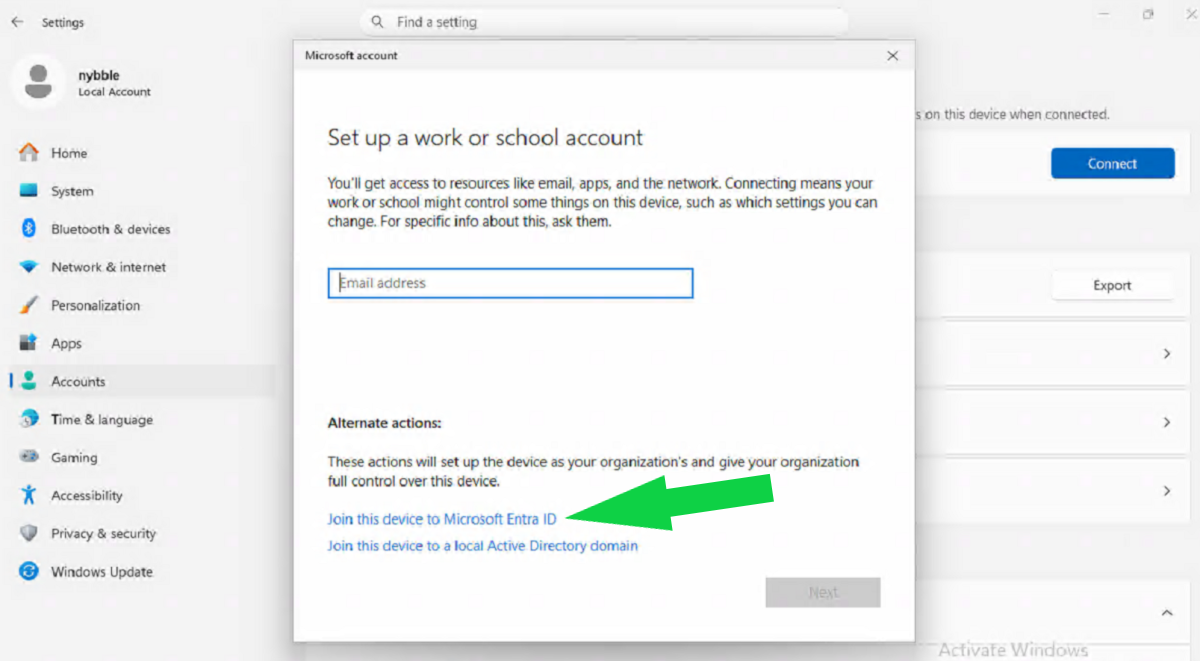
Task: Expand the second row chevron on the right
Action: 1166,421
